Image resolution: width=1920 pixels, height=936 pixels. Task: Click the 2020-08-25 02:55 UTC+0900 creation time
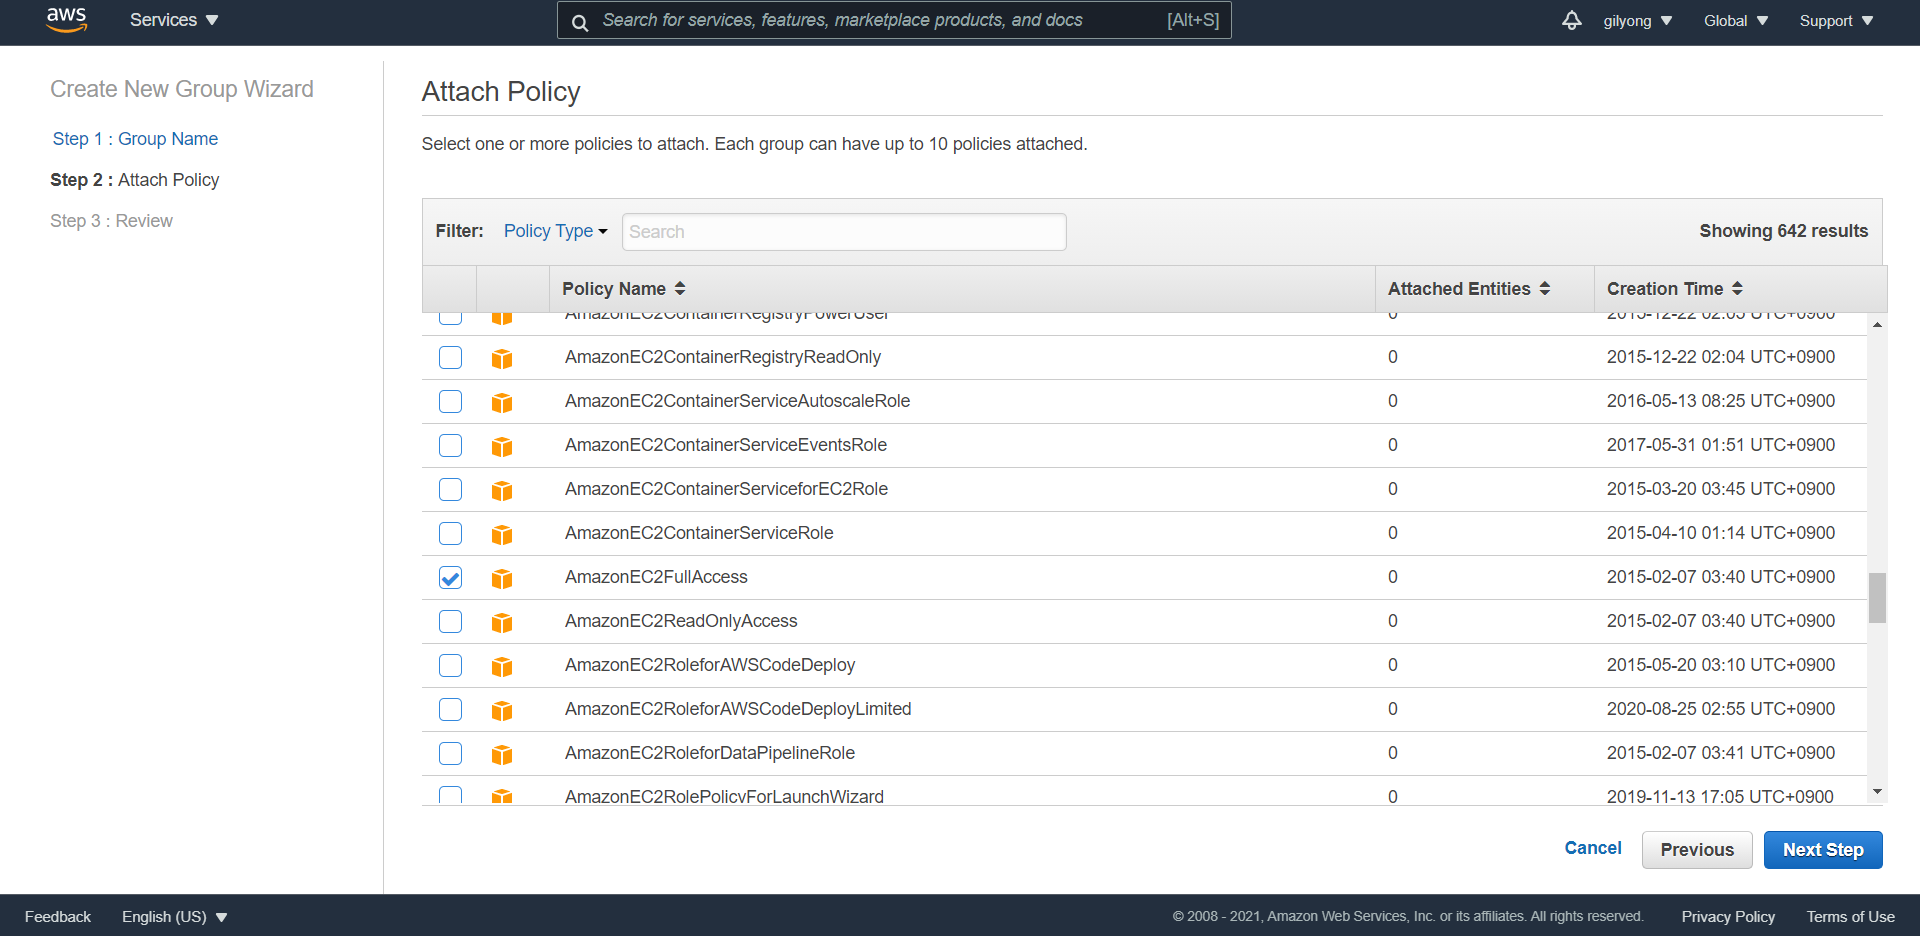(1721, 709)
